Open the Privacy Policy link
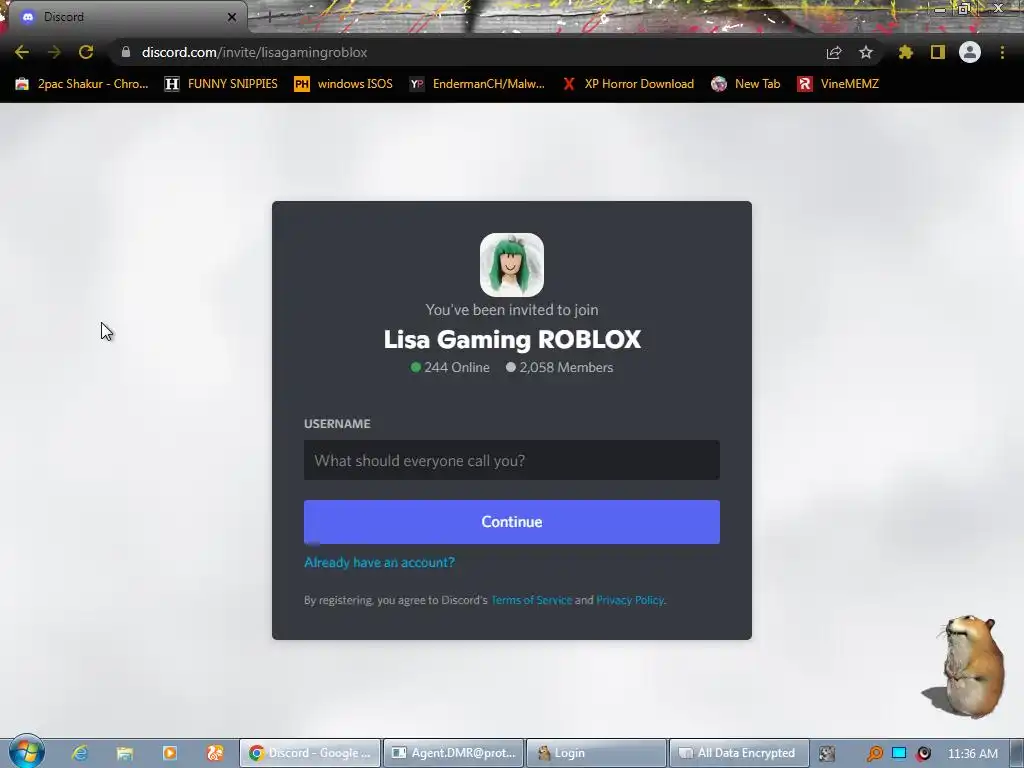The image size is (1024, 768). pyautogui.click(x=630, y=600)
